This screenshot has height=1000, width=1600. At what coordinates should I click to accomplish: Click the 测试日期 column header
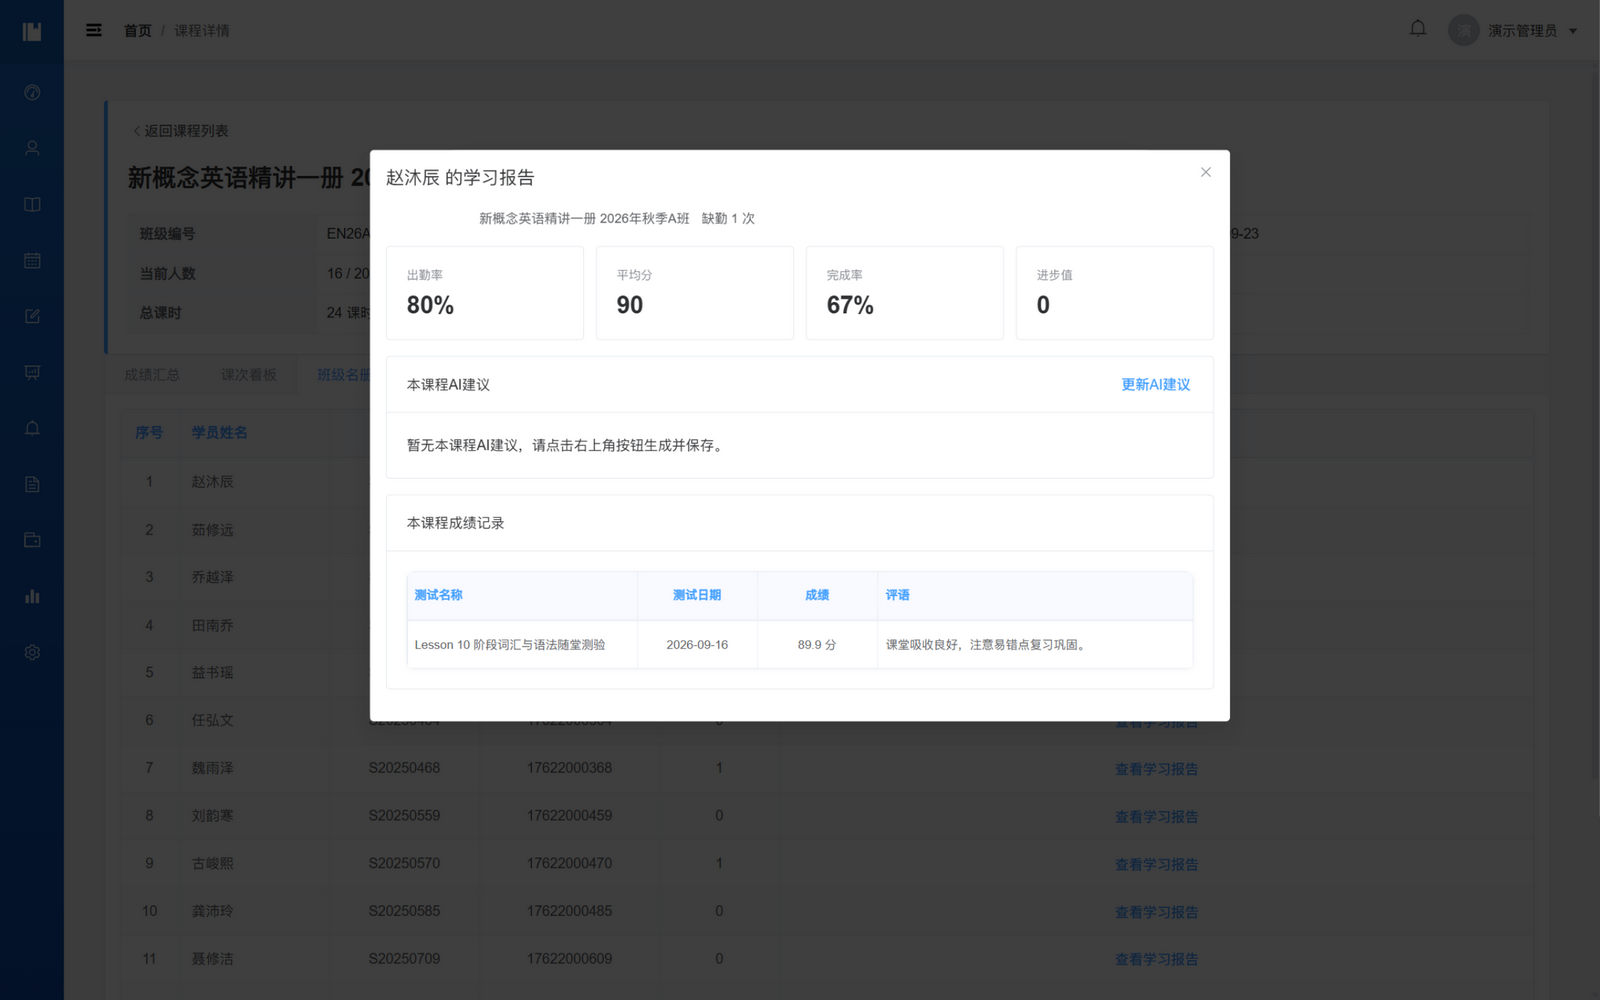point(697,595)
